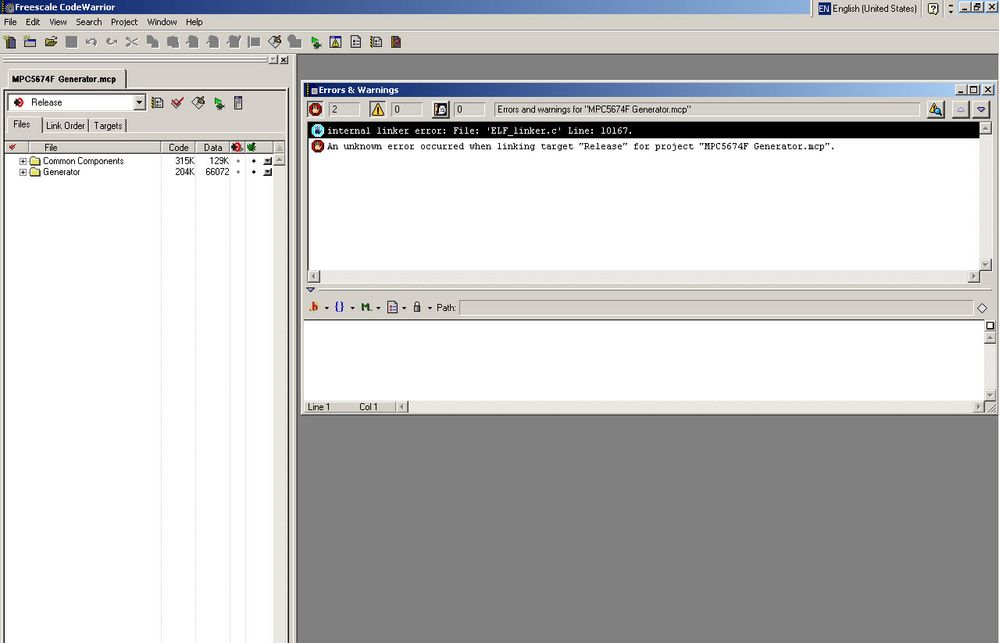Switch to the Link Order tab
Image resolution: width=999 pixels, height=643 pixels.
[65, 126]
